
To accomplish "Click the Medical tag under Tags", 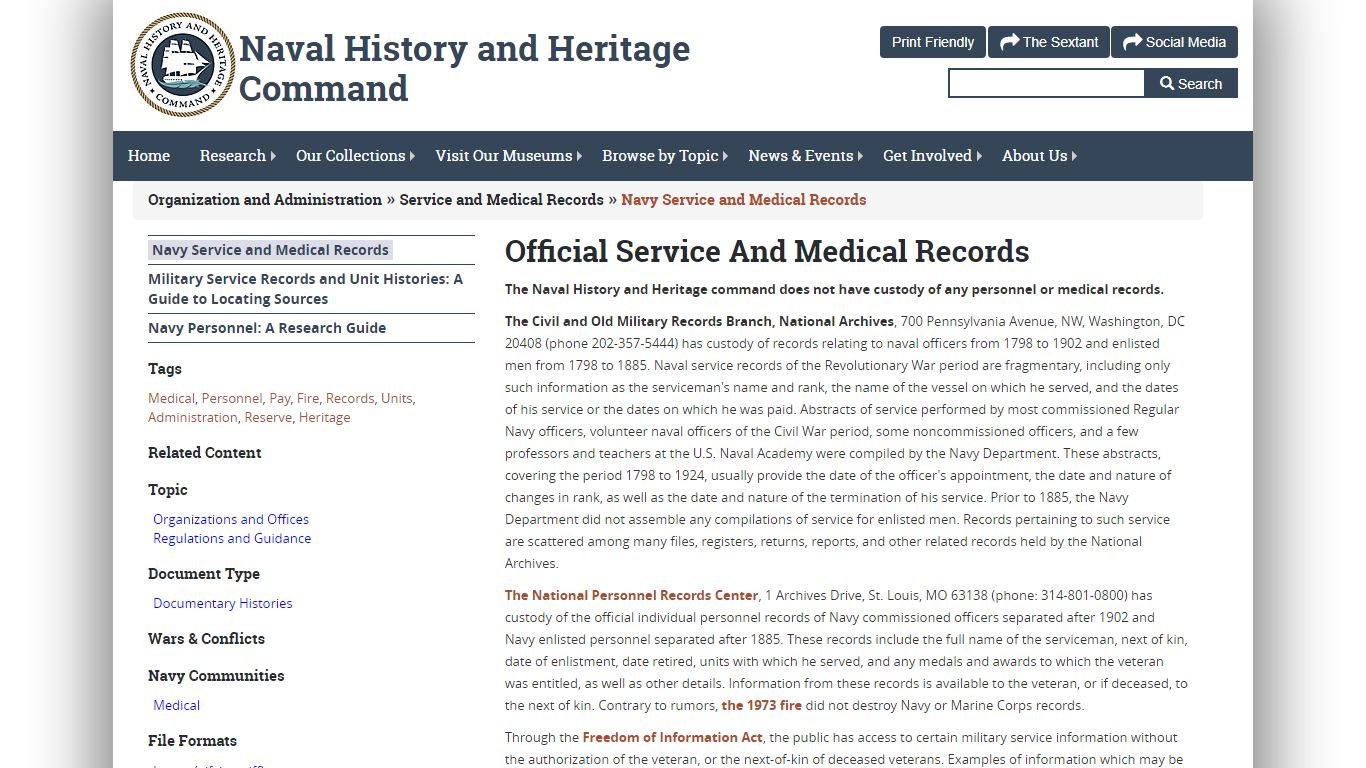I will point(171,398).
